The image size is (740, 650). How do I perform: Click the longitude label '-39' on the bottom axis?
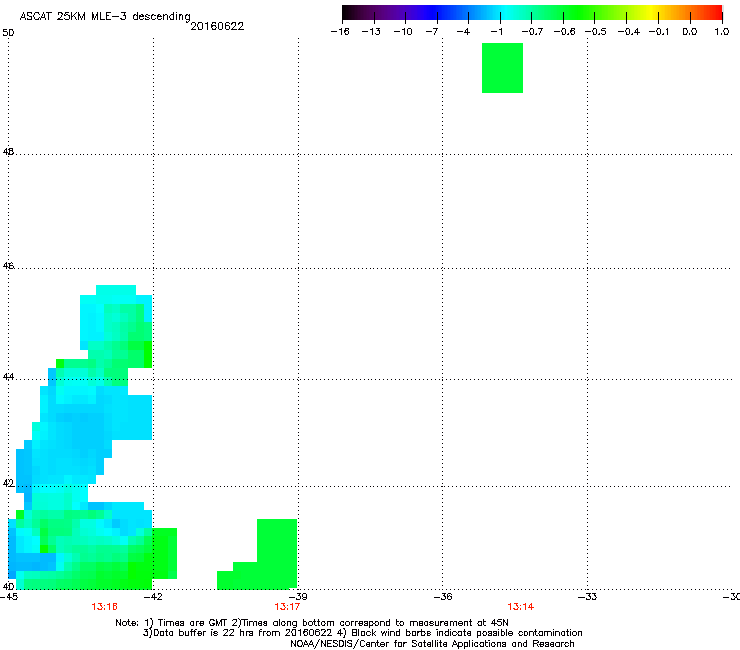(298, 597)
